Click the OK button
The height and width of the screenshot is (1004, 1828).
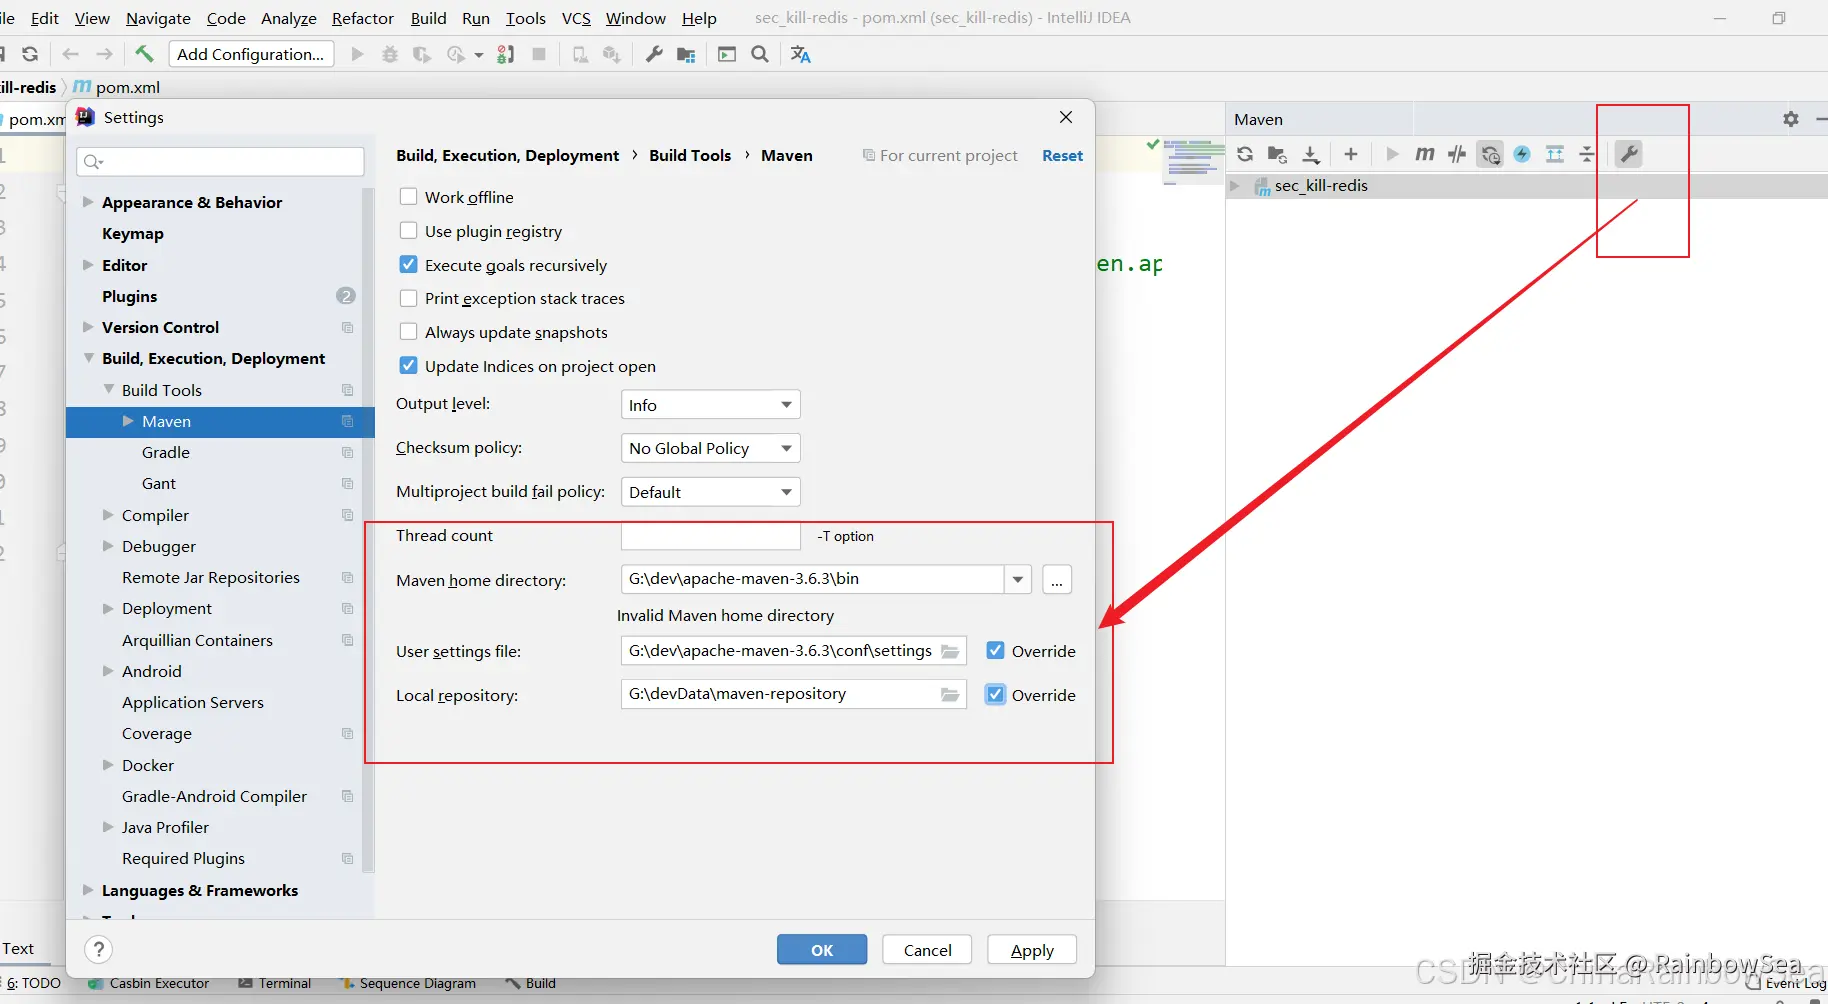point(822,950)
